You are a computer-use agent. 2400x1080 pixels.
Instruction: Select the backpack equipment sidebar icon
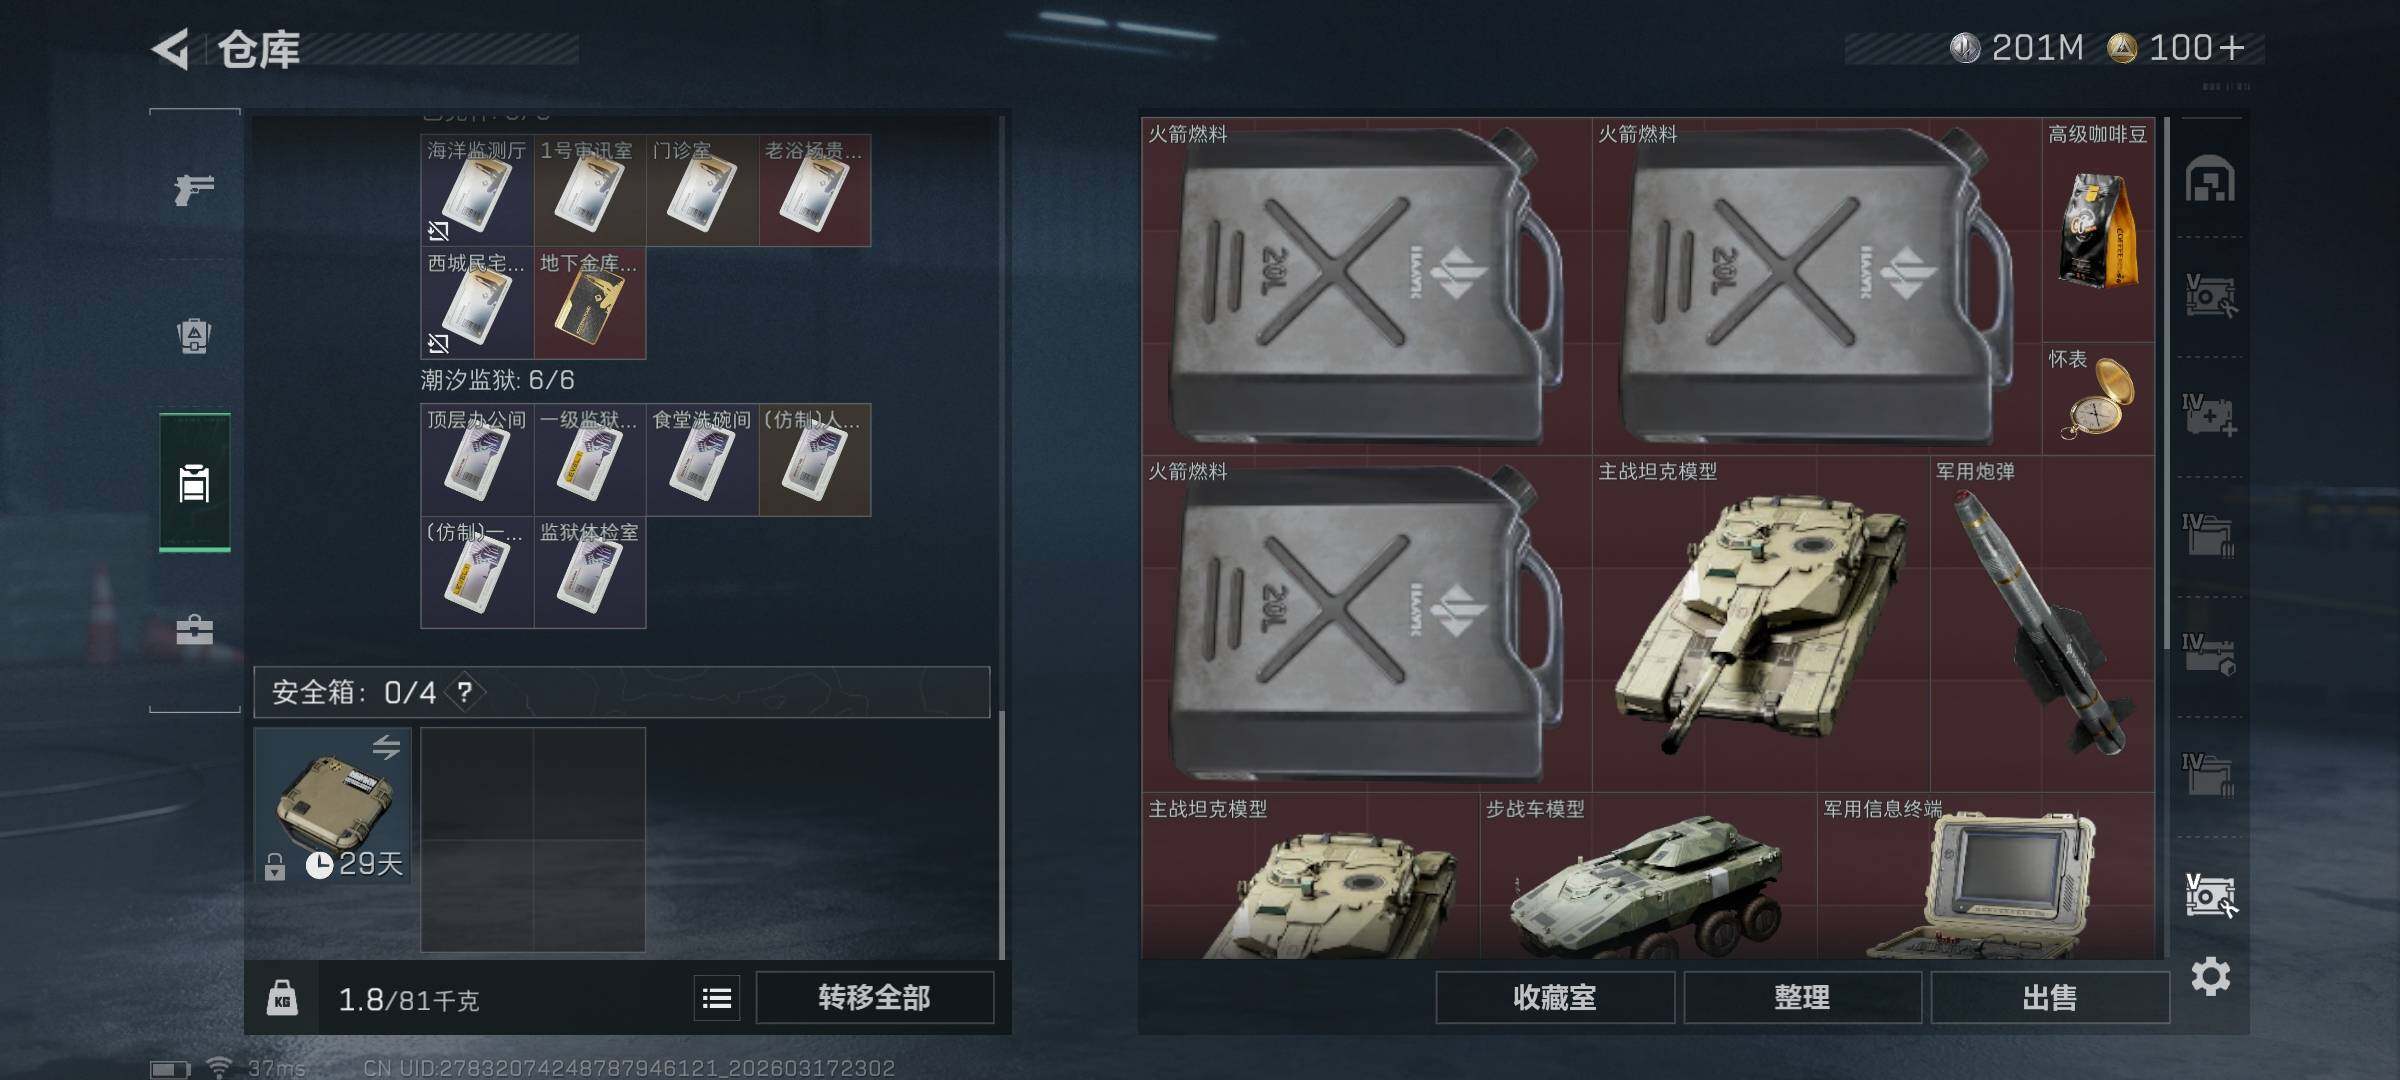[194, 335]
